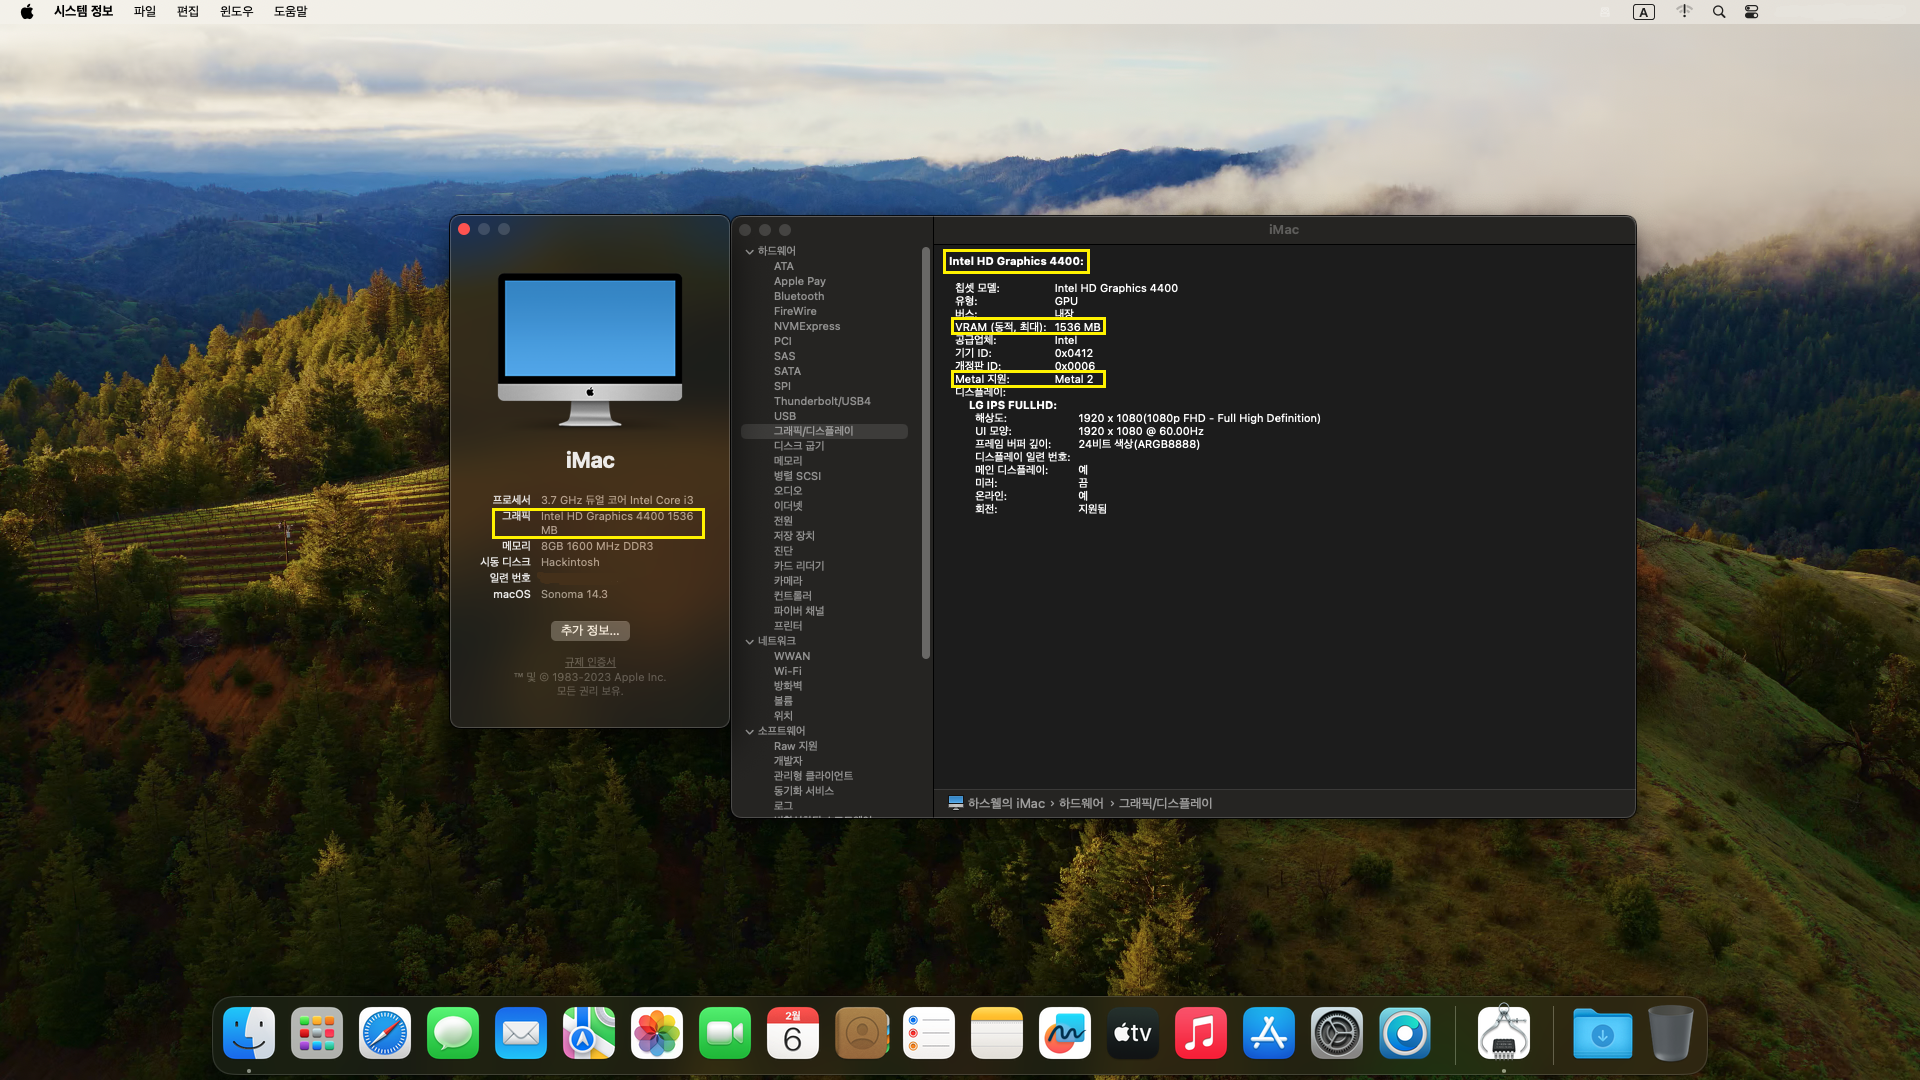Viewport: 1920px width, 1080px height.
Task: Open App Store in the dock
Action: 1269,1033
